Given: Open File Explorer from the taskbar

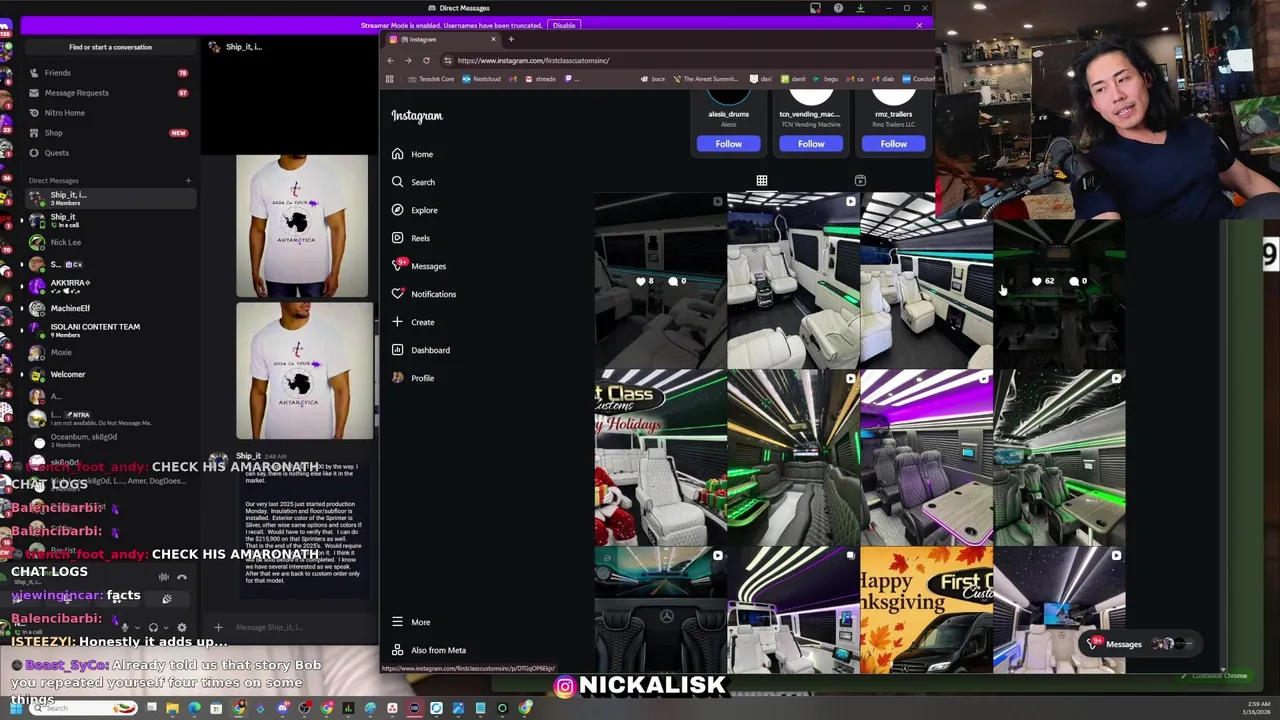Looking at the screenshot, I should (172, 708).
